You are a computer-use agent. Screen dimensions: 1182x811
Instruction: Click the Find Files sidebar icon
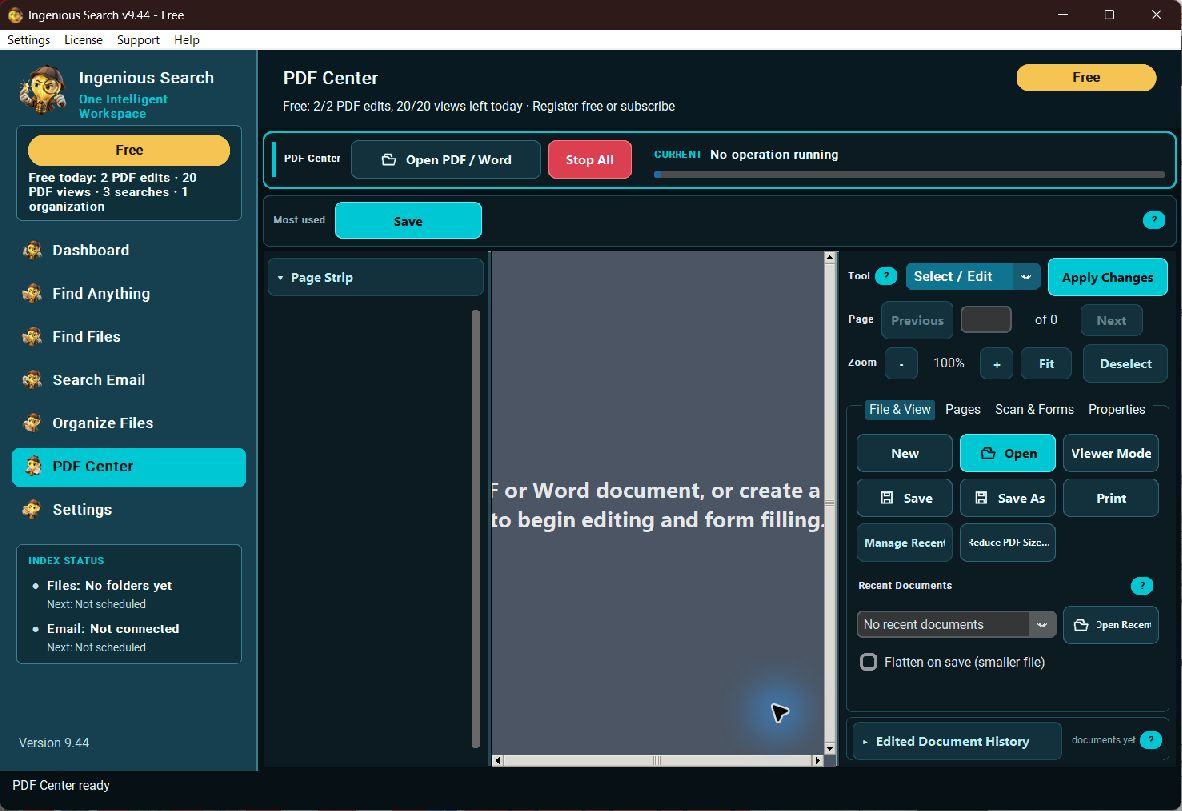(x=32, y=336)
